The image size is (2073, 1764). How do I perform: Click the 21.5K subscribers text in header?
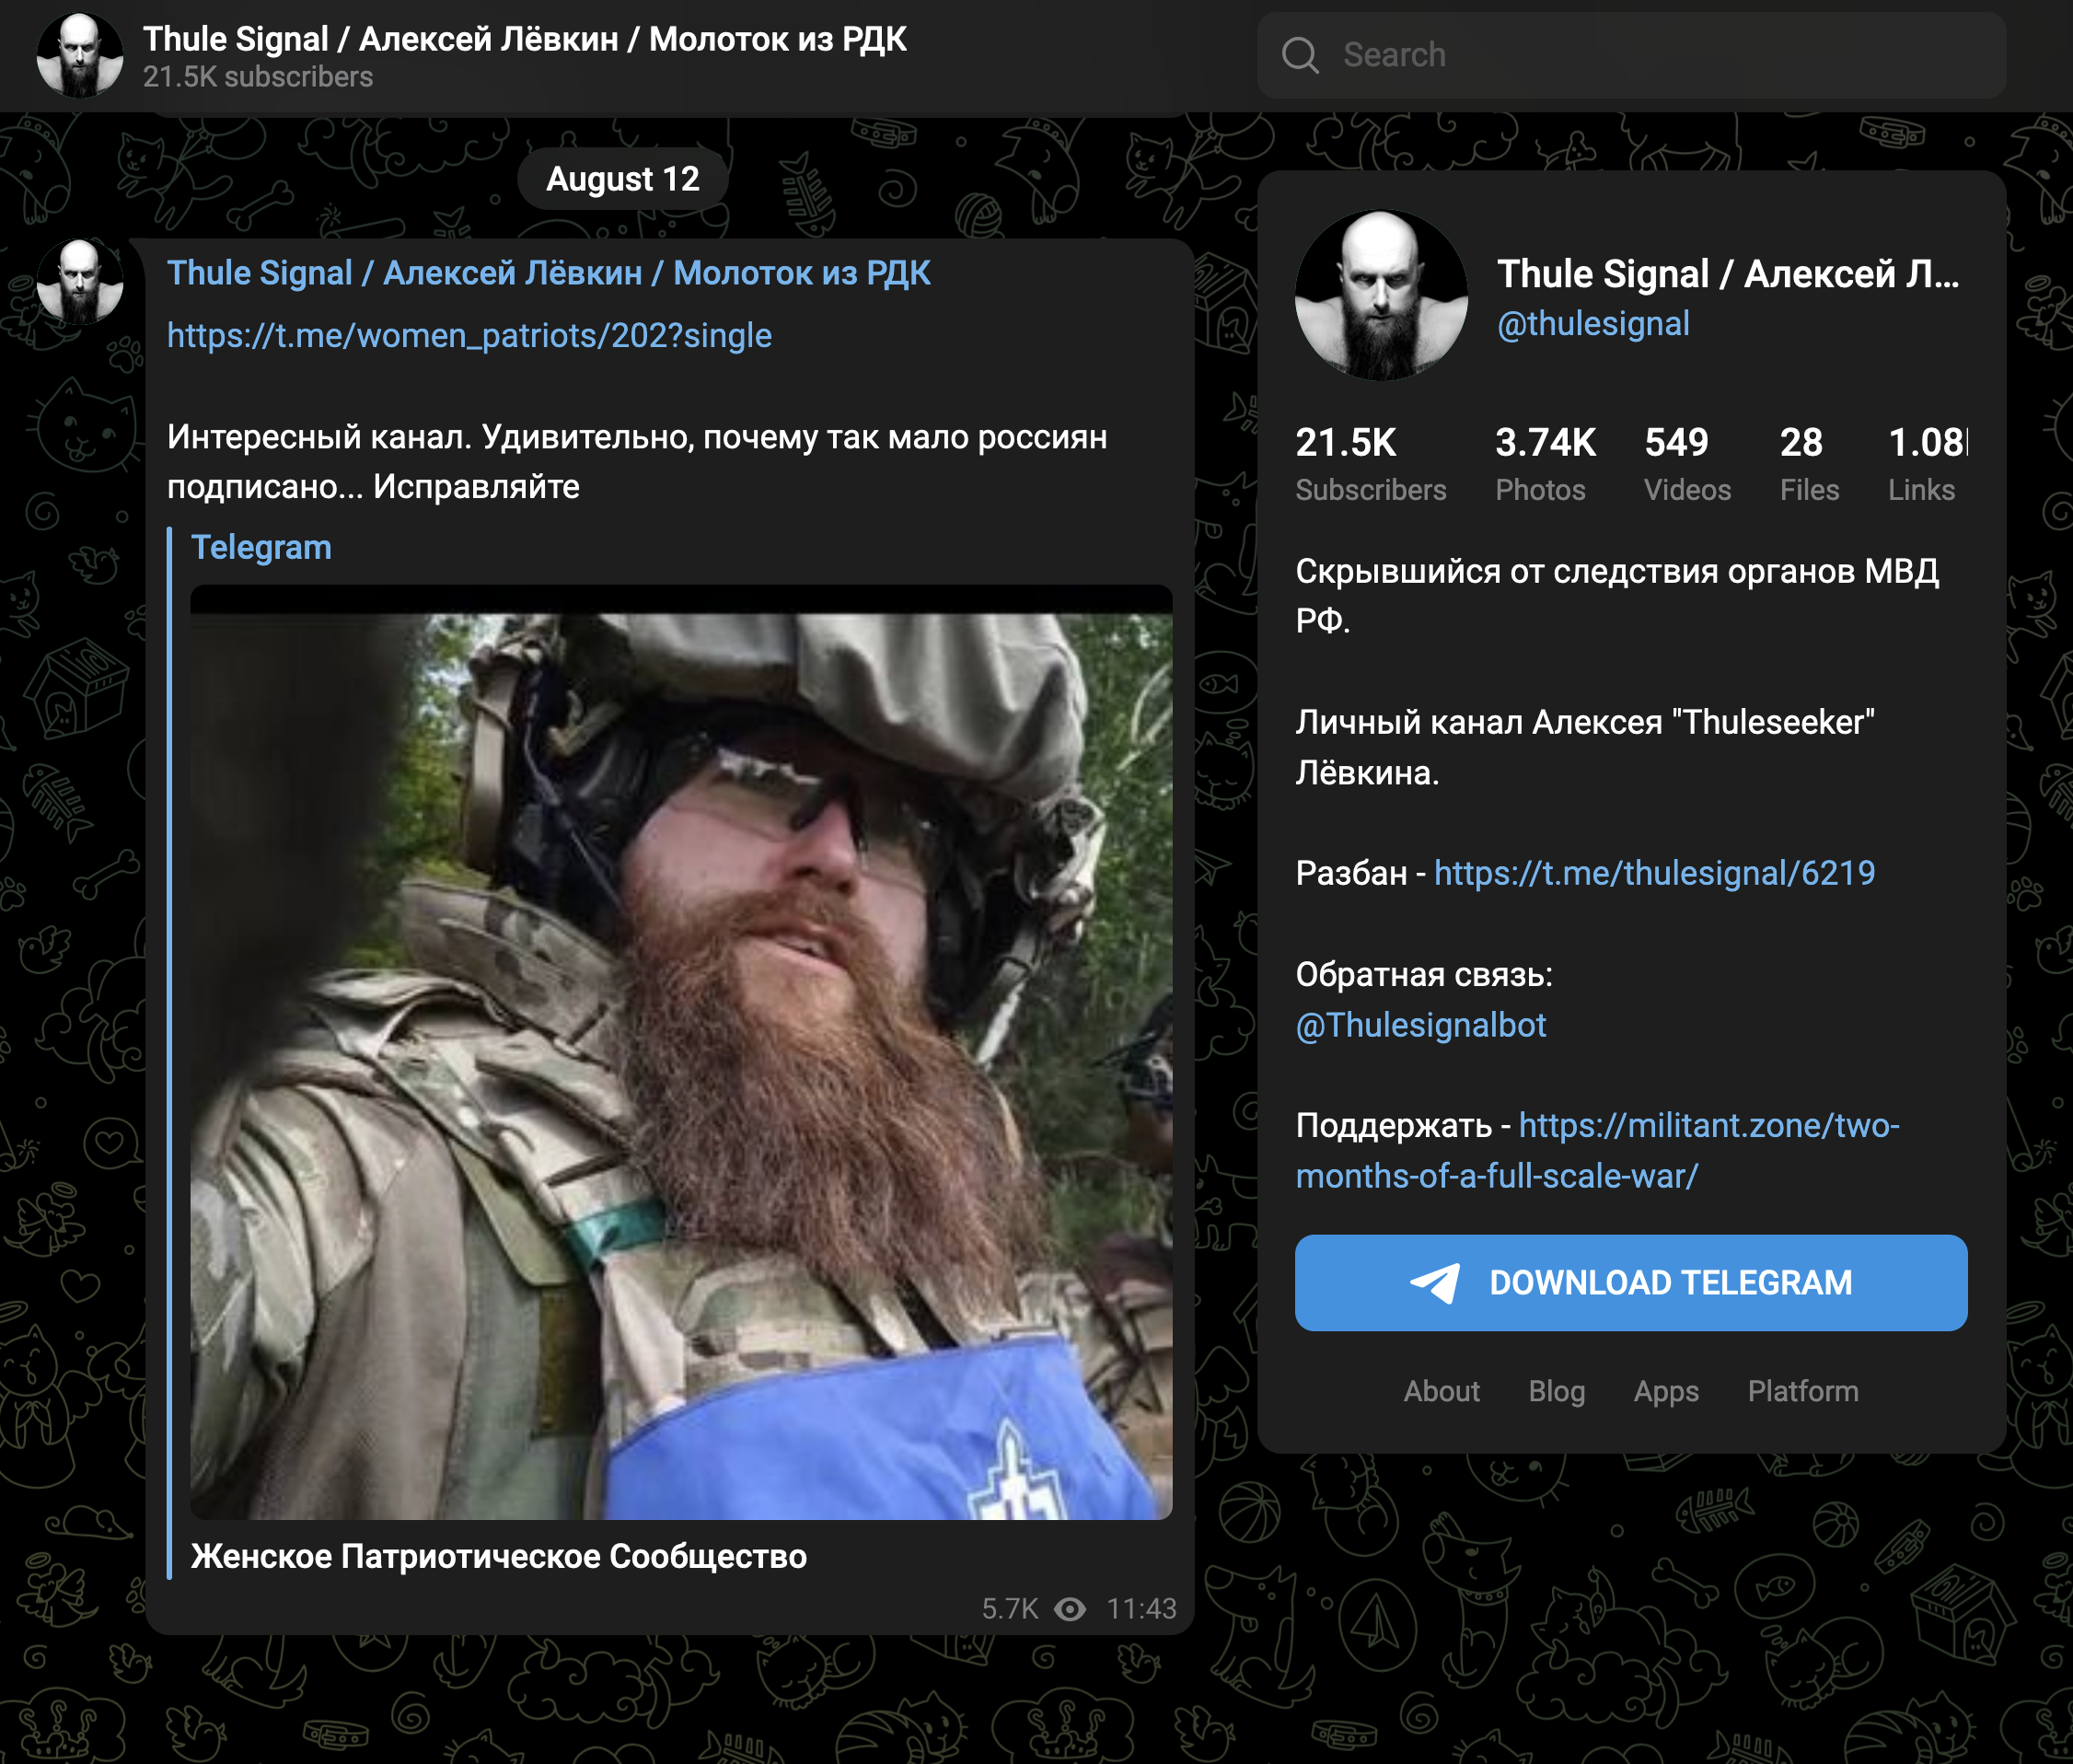tap(258, 77)
